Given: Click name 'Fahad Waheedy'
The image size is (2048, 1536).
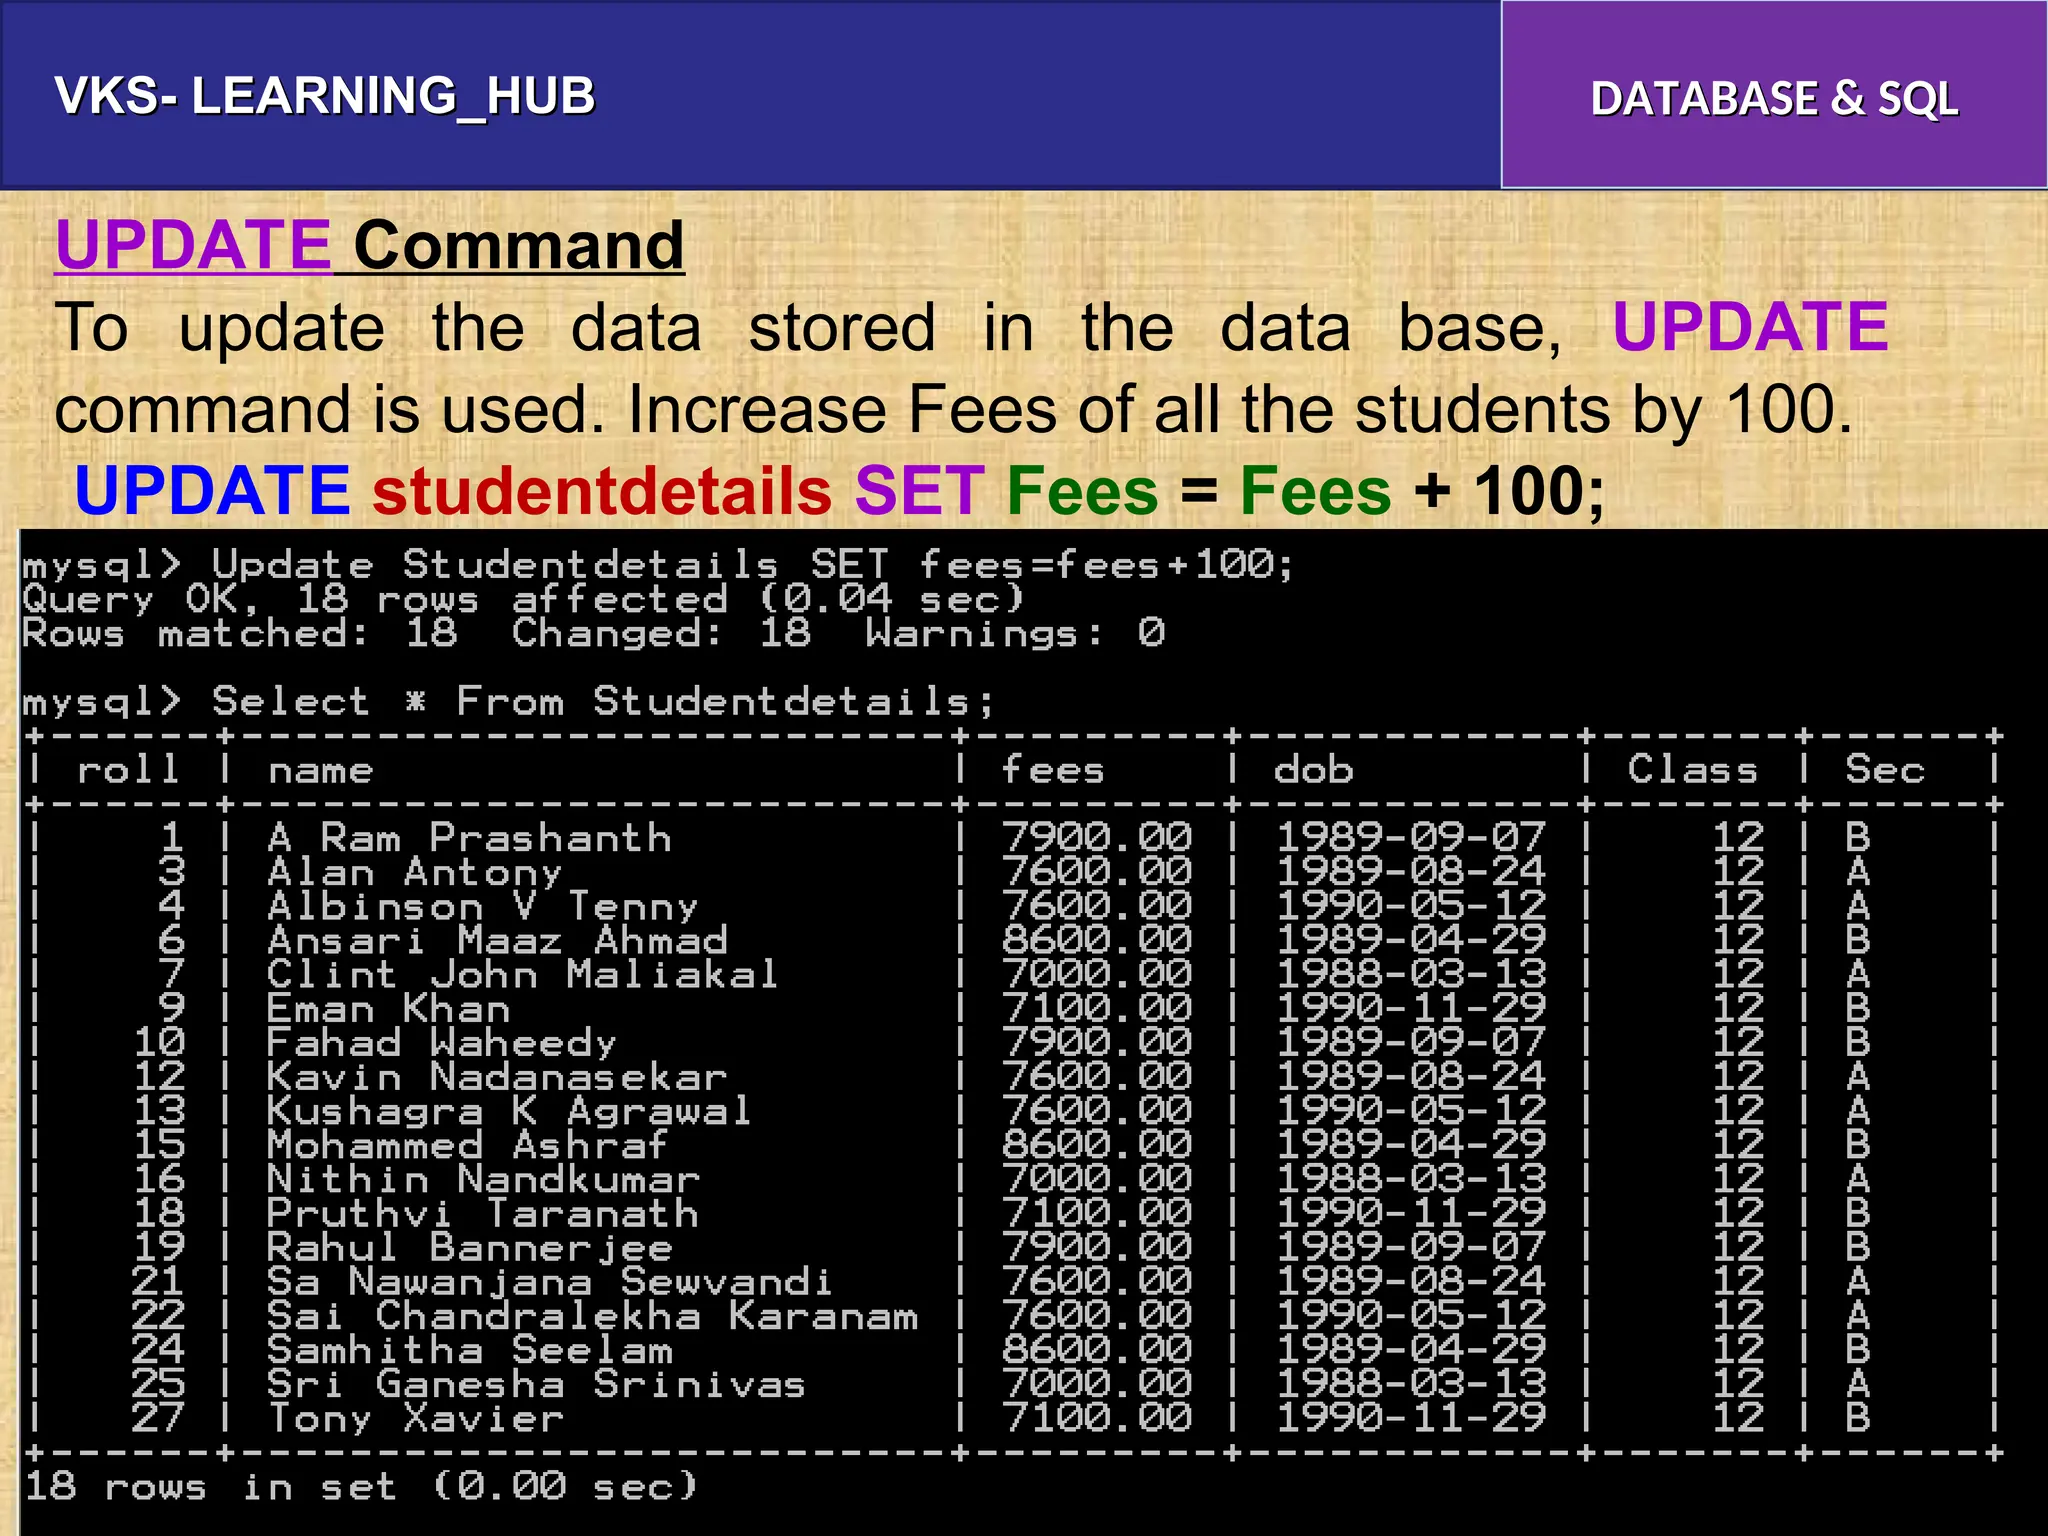Looking at the screenshot, I should click(442, 1043).
